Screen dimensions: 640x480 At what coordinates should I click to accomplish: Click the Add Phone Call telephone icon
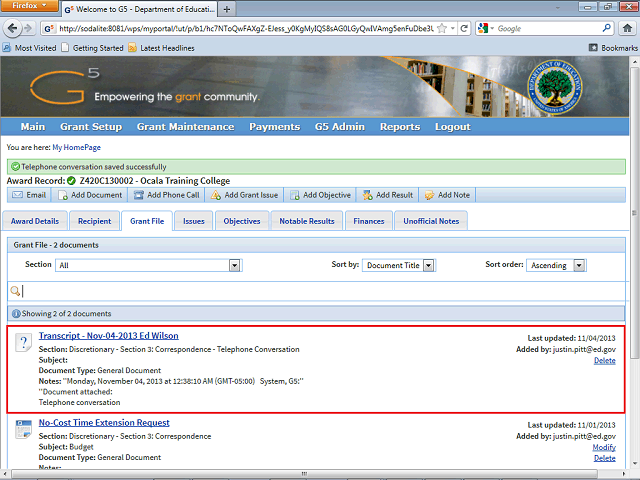139,195
